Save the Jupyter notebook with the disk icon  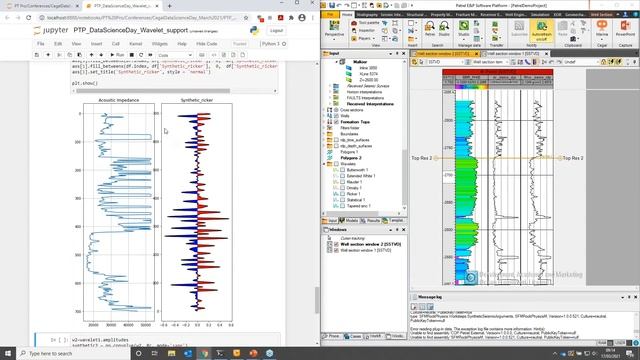pos(37,55)
